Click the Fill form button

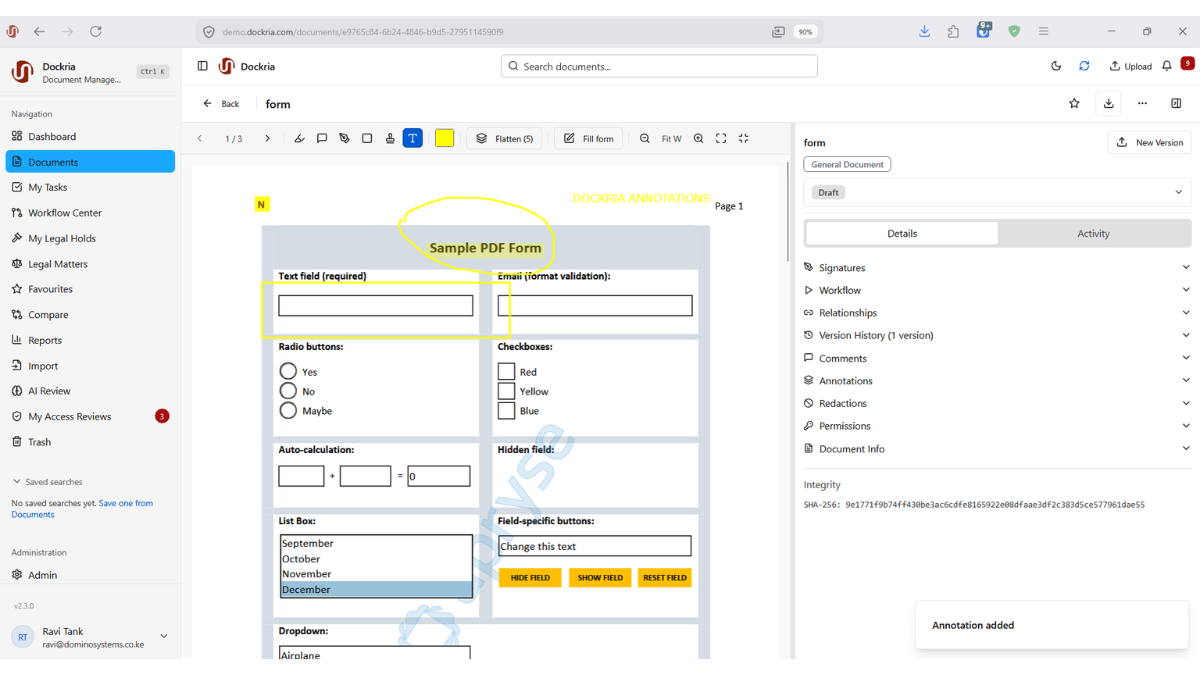(x=588, y=138)
